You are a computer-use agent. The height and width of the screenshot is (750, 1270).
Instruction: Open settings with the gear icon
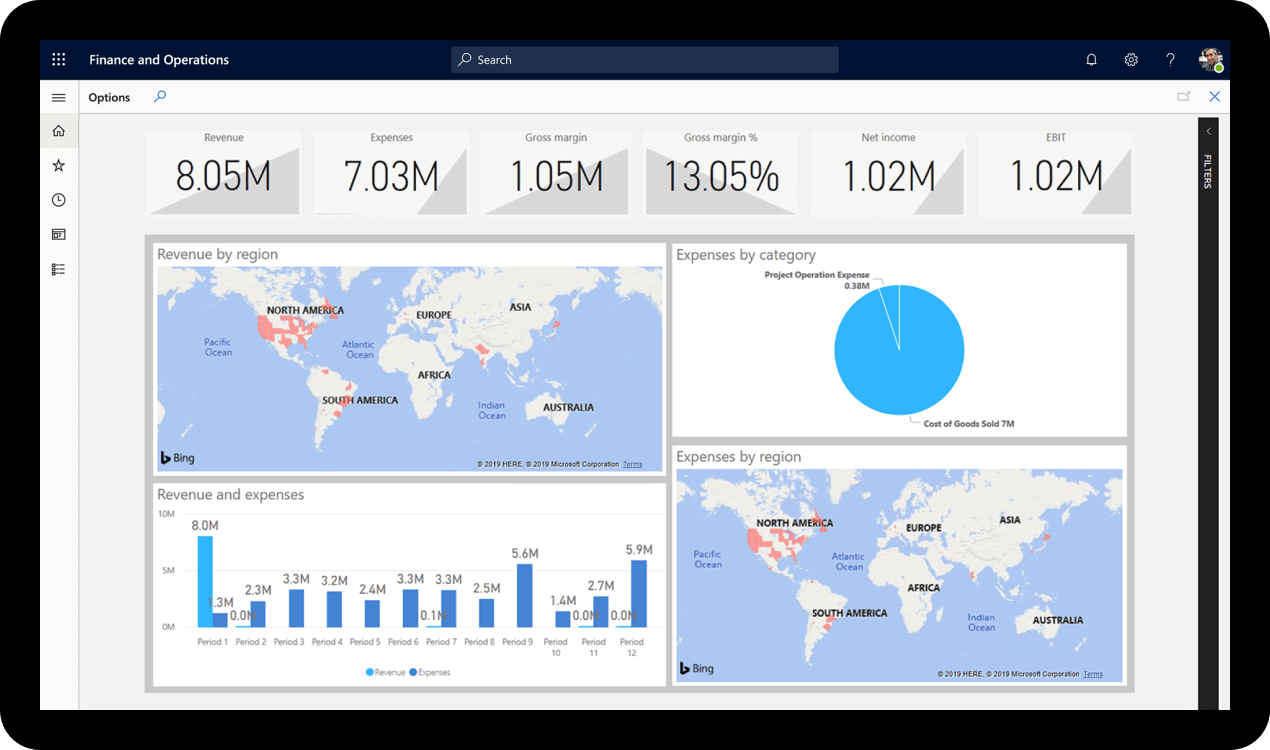[x=1131, y=59]
